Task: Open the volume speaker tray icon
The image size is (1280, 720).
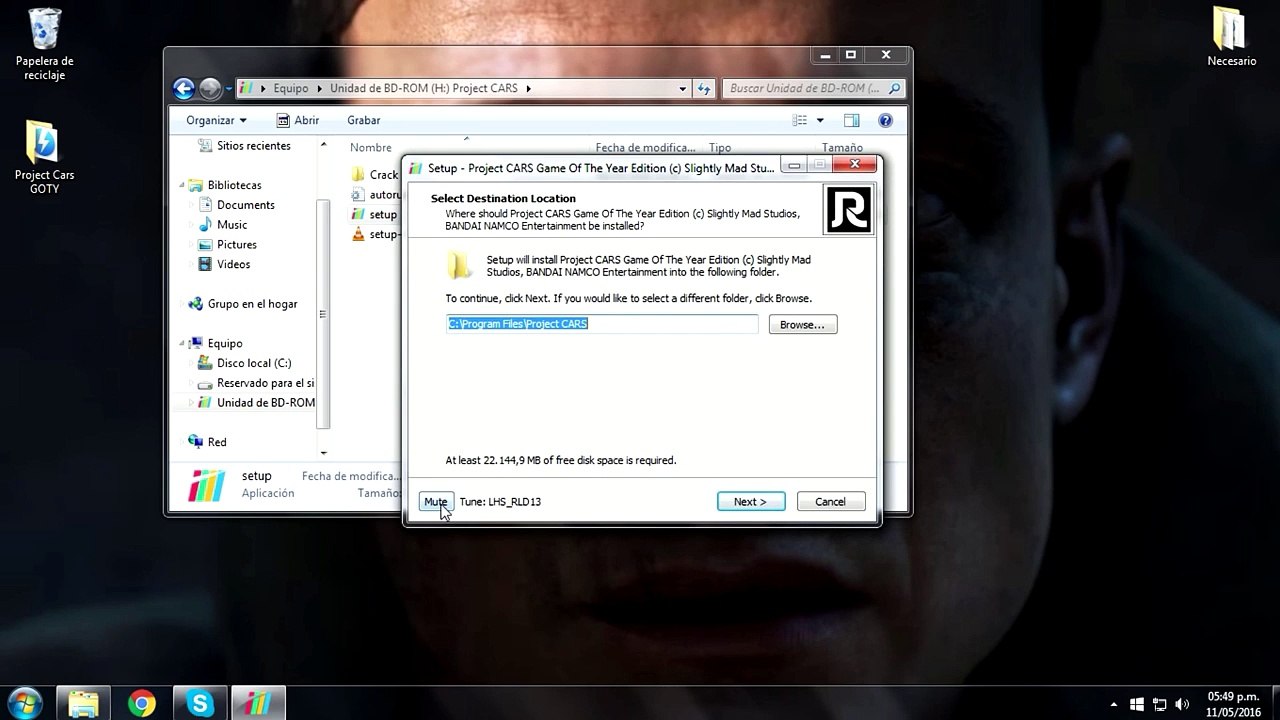Action: pos(1183,704)
